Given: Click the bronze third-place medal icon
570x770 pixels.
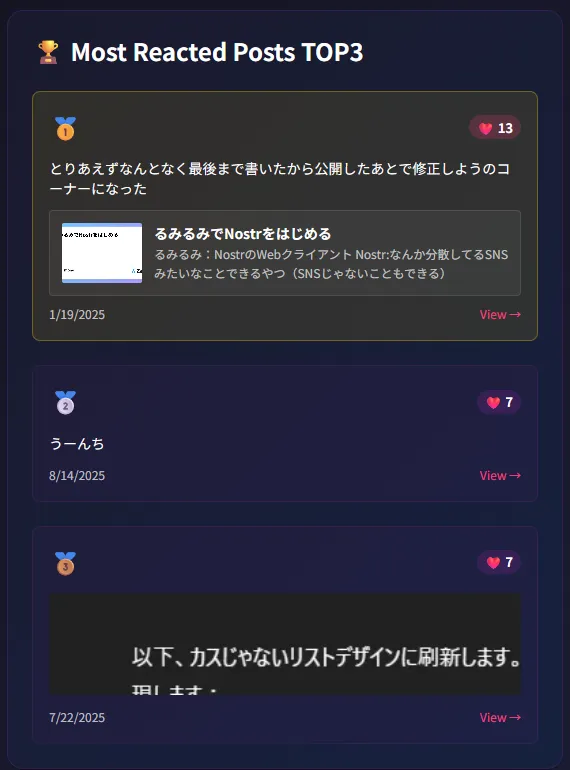Looking at the screenshot, I should coord(65,564).
